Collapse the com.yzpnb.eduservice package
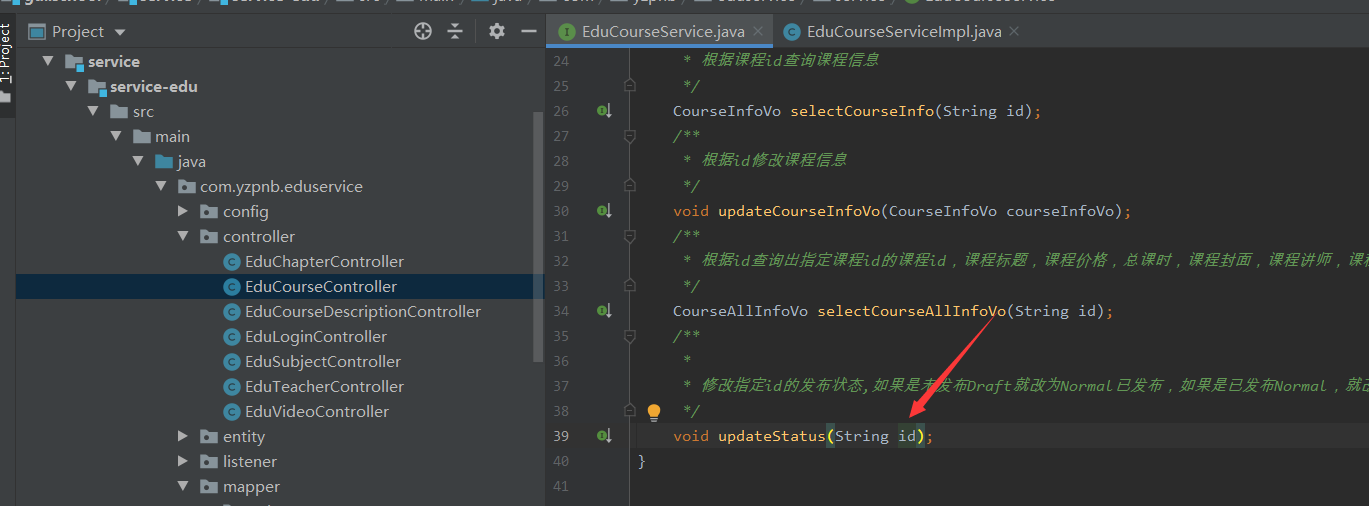The width and height of the screenshot is (1369, 506). click(x=161, y=187)
